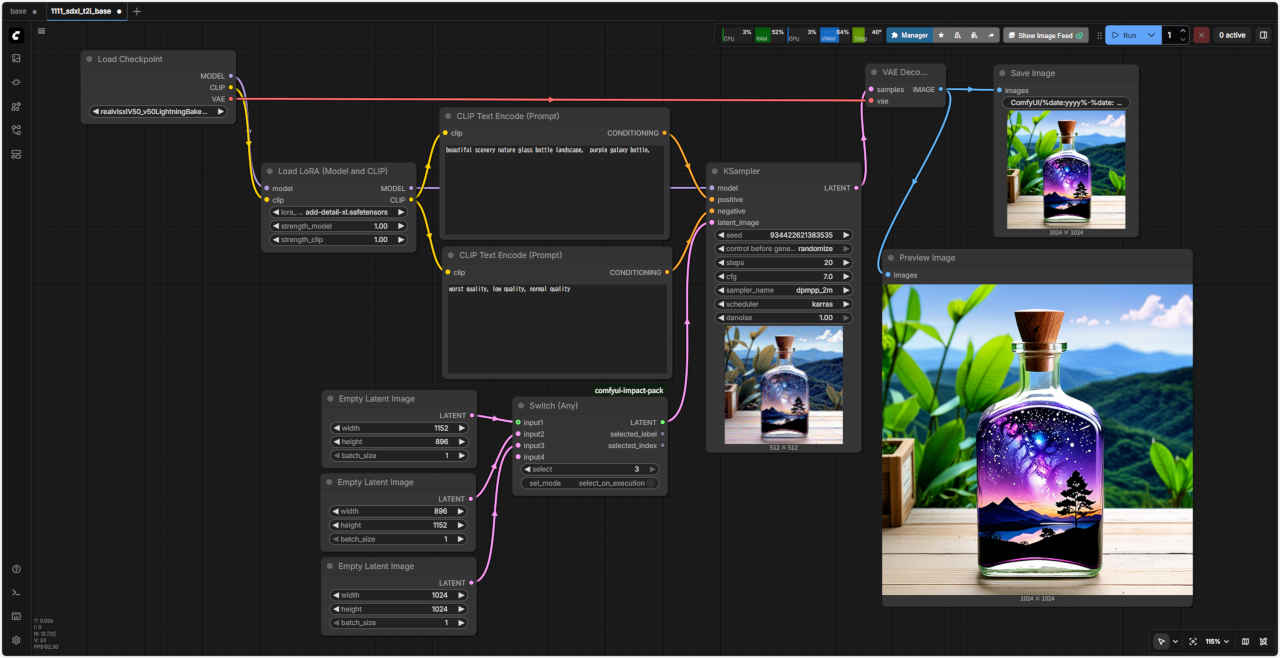Click the Manager button
Viewport: 1280px width, 658px height.
pyautogui.click(x=909, y=35)
